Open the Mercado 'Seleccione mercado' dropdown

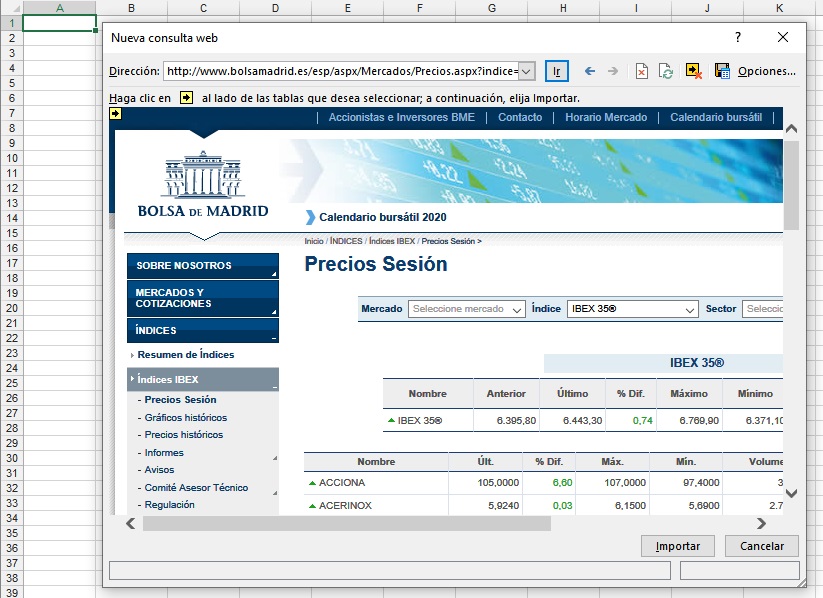click(516, 310)
